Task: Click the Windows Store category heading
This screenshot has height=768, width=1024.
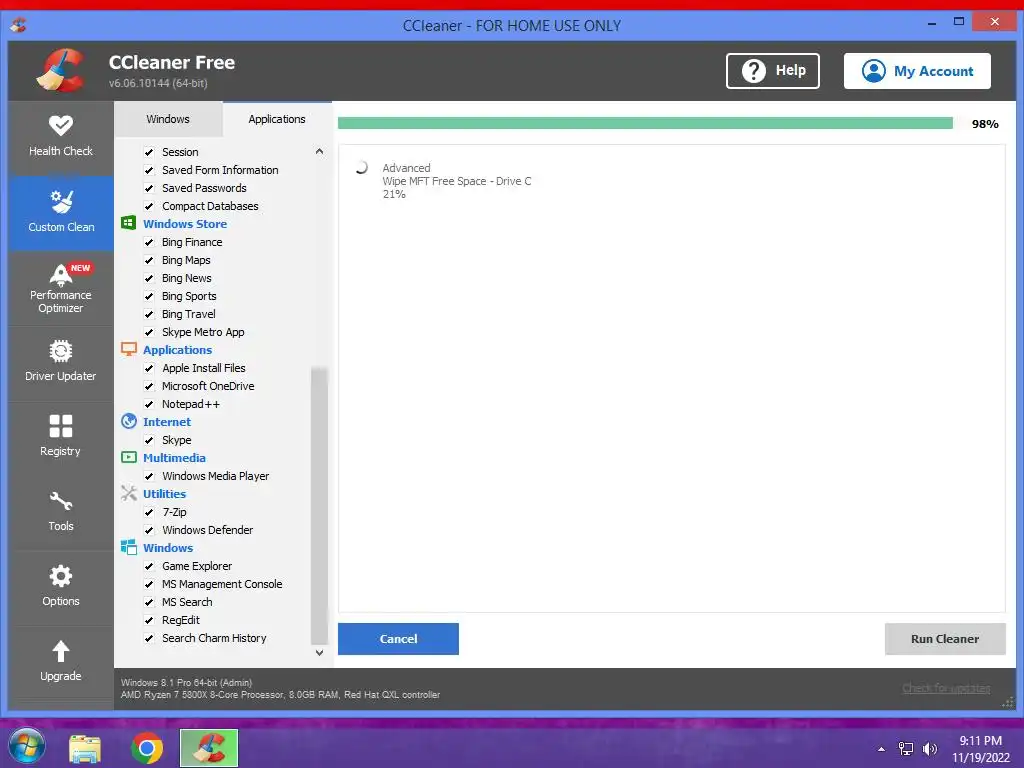Action: pos(185,224)
